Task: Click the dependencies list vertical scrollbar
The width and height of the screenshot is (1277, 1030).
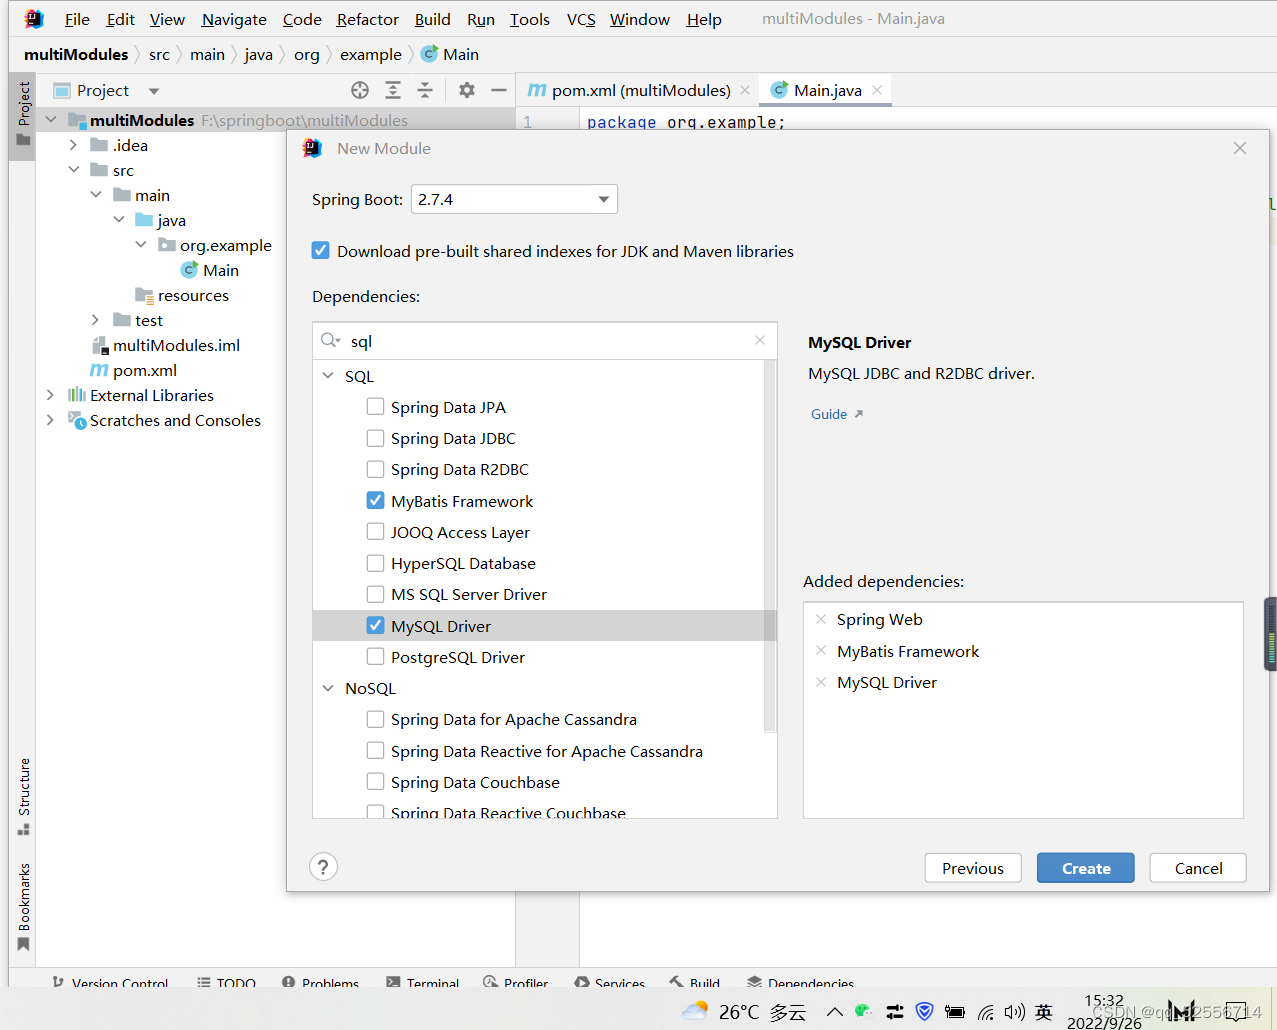Action: 770,546
